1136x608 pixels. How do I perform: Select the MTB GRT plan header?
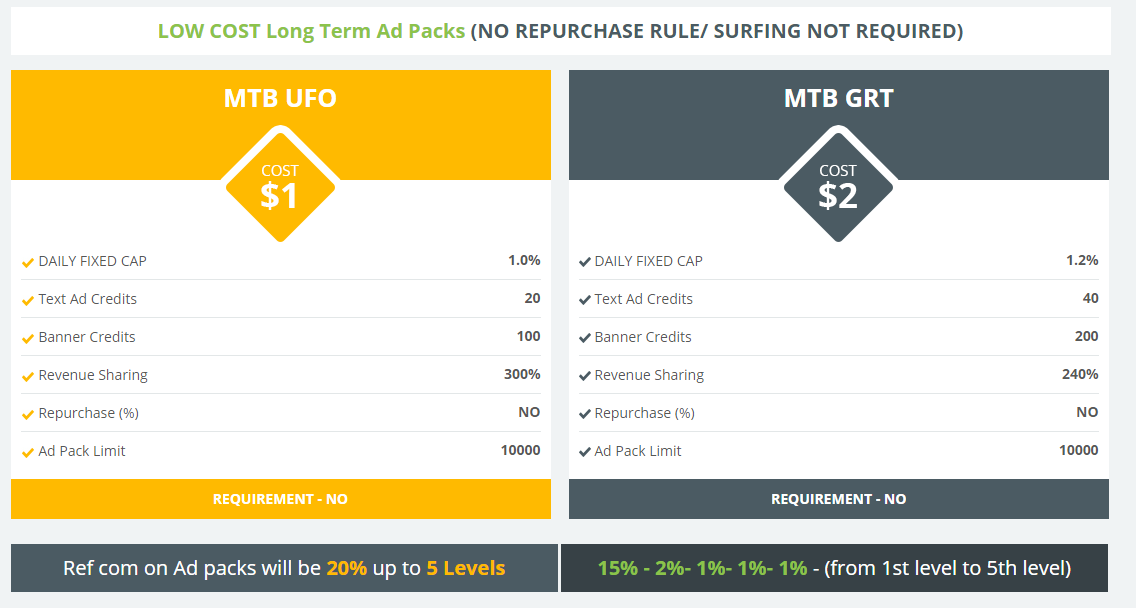coord(838,98)
